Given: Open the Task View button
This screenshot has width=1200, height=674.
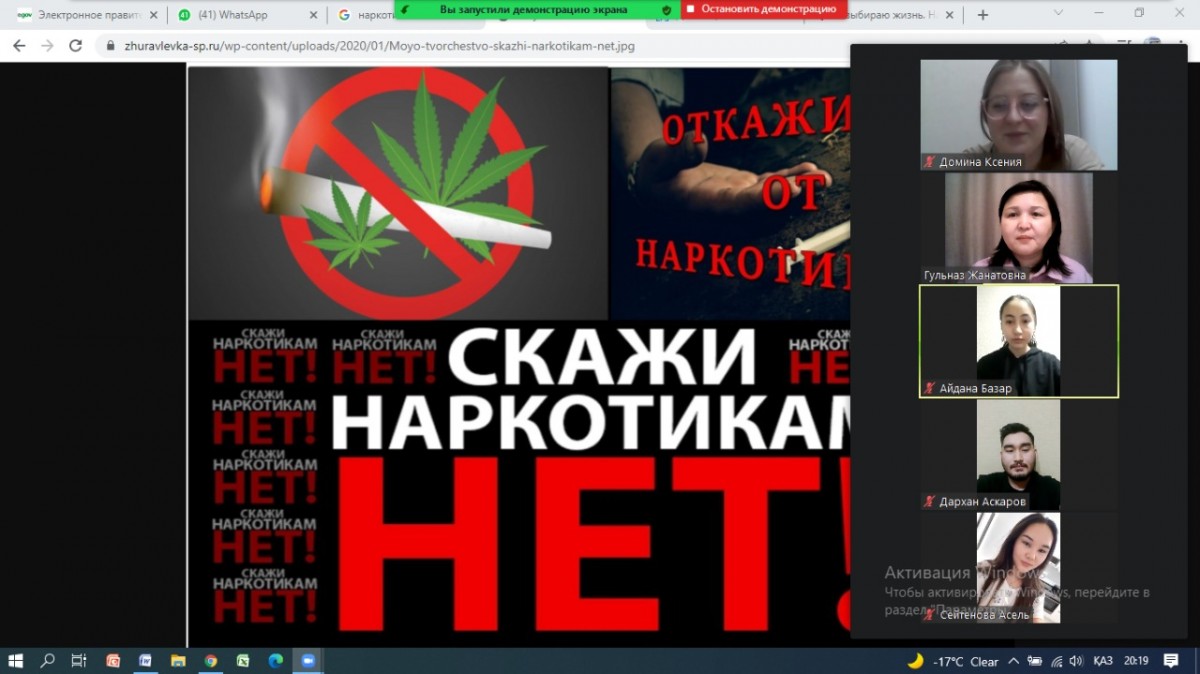Looking at the screenshot, I should [79, 661].
